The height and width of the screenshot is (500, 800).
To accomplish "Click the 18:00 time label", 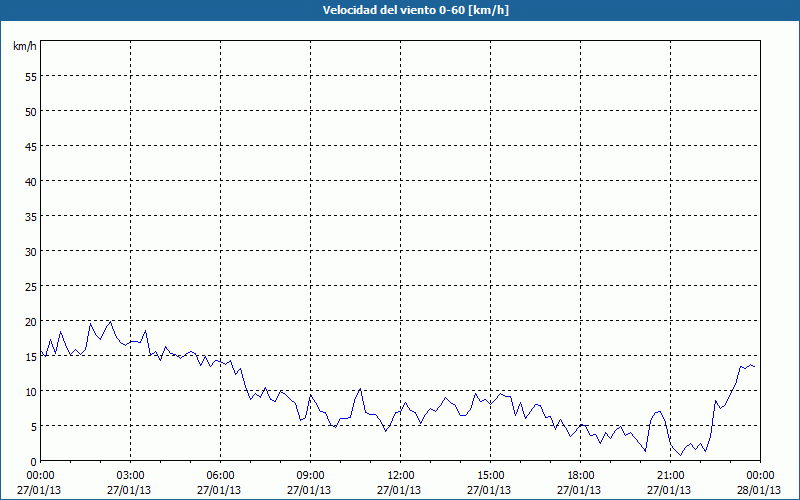I will coord(581,476).
